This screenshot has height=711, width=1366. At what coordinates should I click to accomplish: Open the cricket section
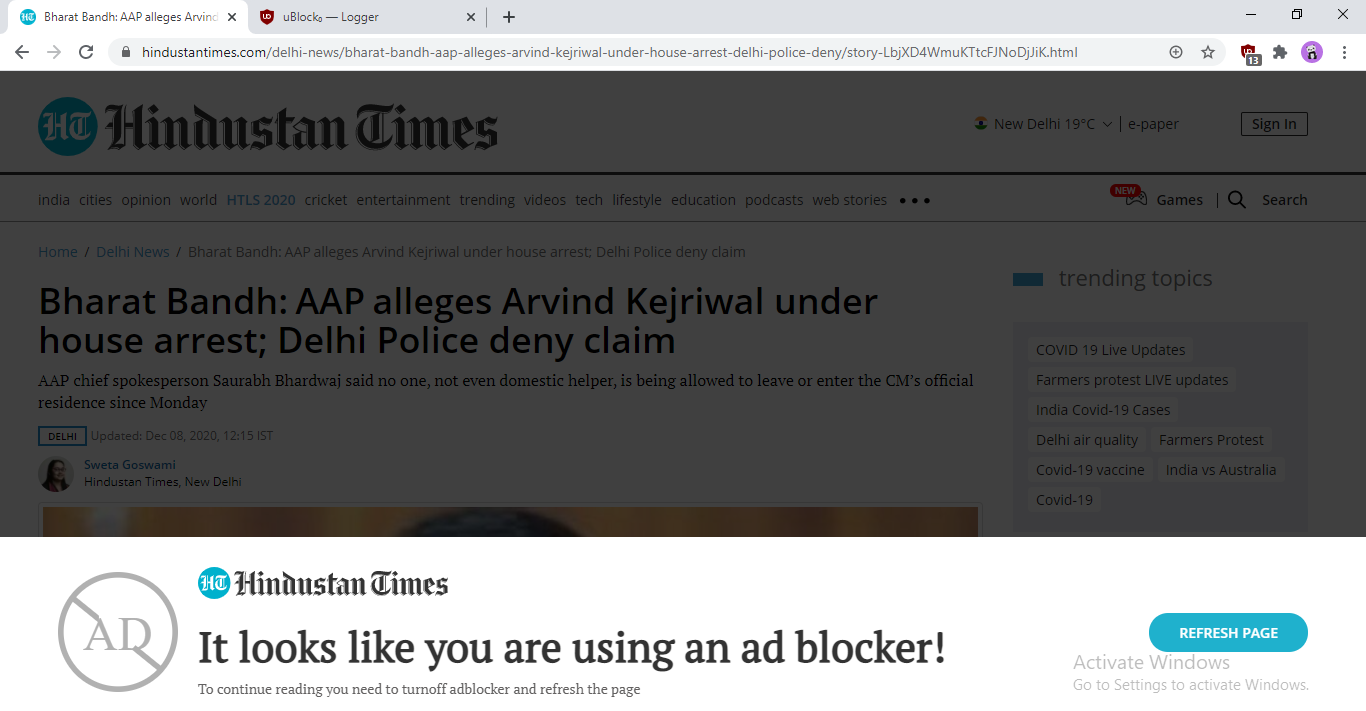pos(326,200)
